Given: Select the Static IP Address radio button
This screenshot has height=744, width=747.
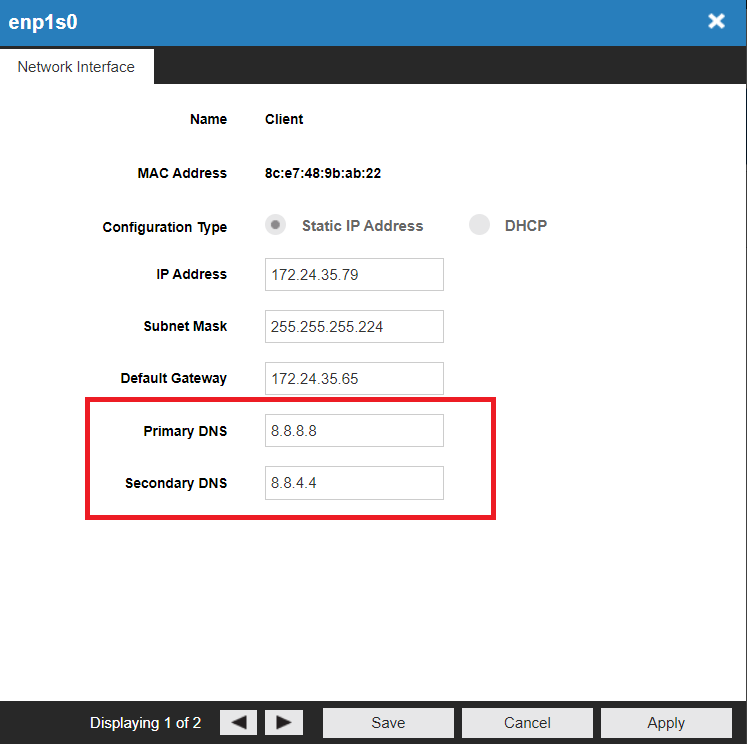Looking at the screenshot, I should pos(276,225).
